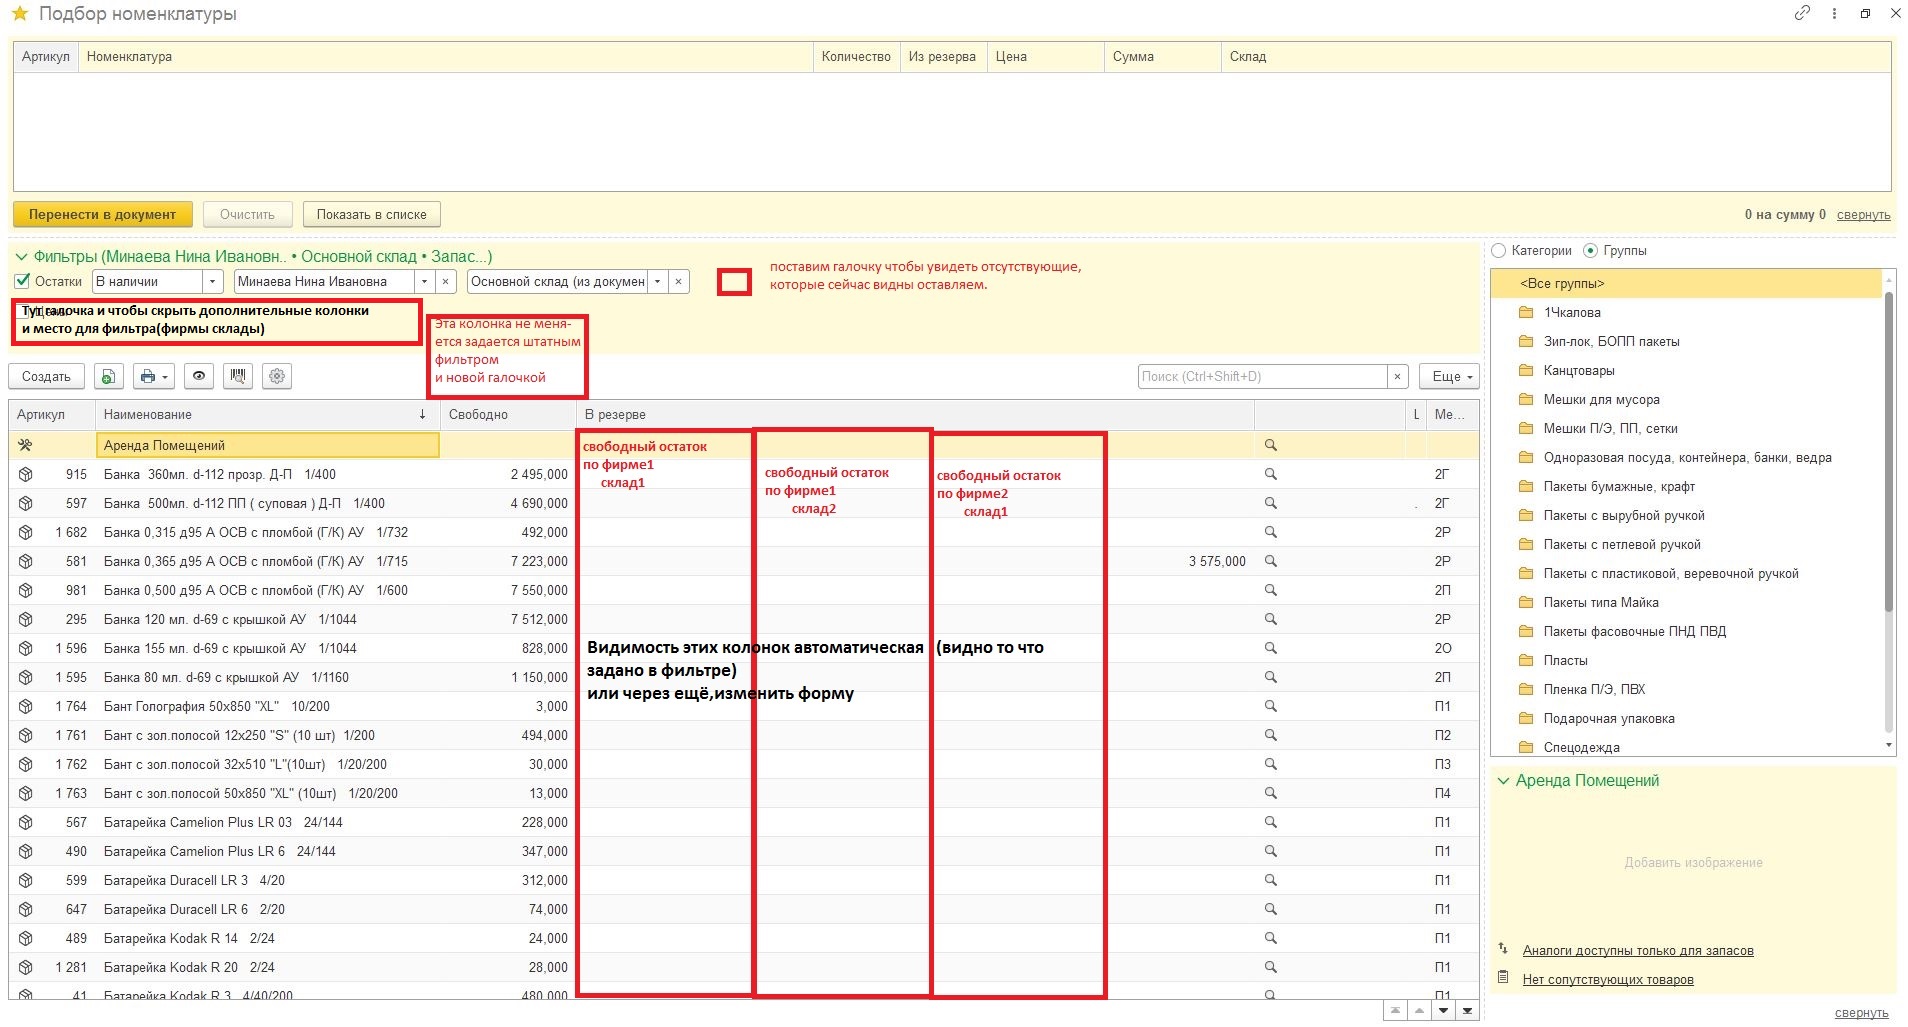This screenshot has height=1027, width=1908.
Task: Collapse the Фильтры section
Action: pyautogui.click(x=21, y=257)
